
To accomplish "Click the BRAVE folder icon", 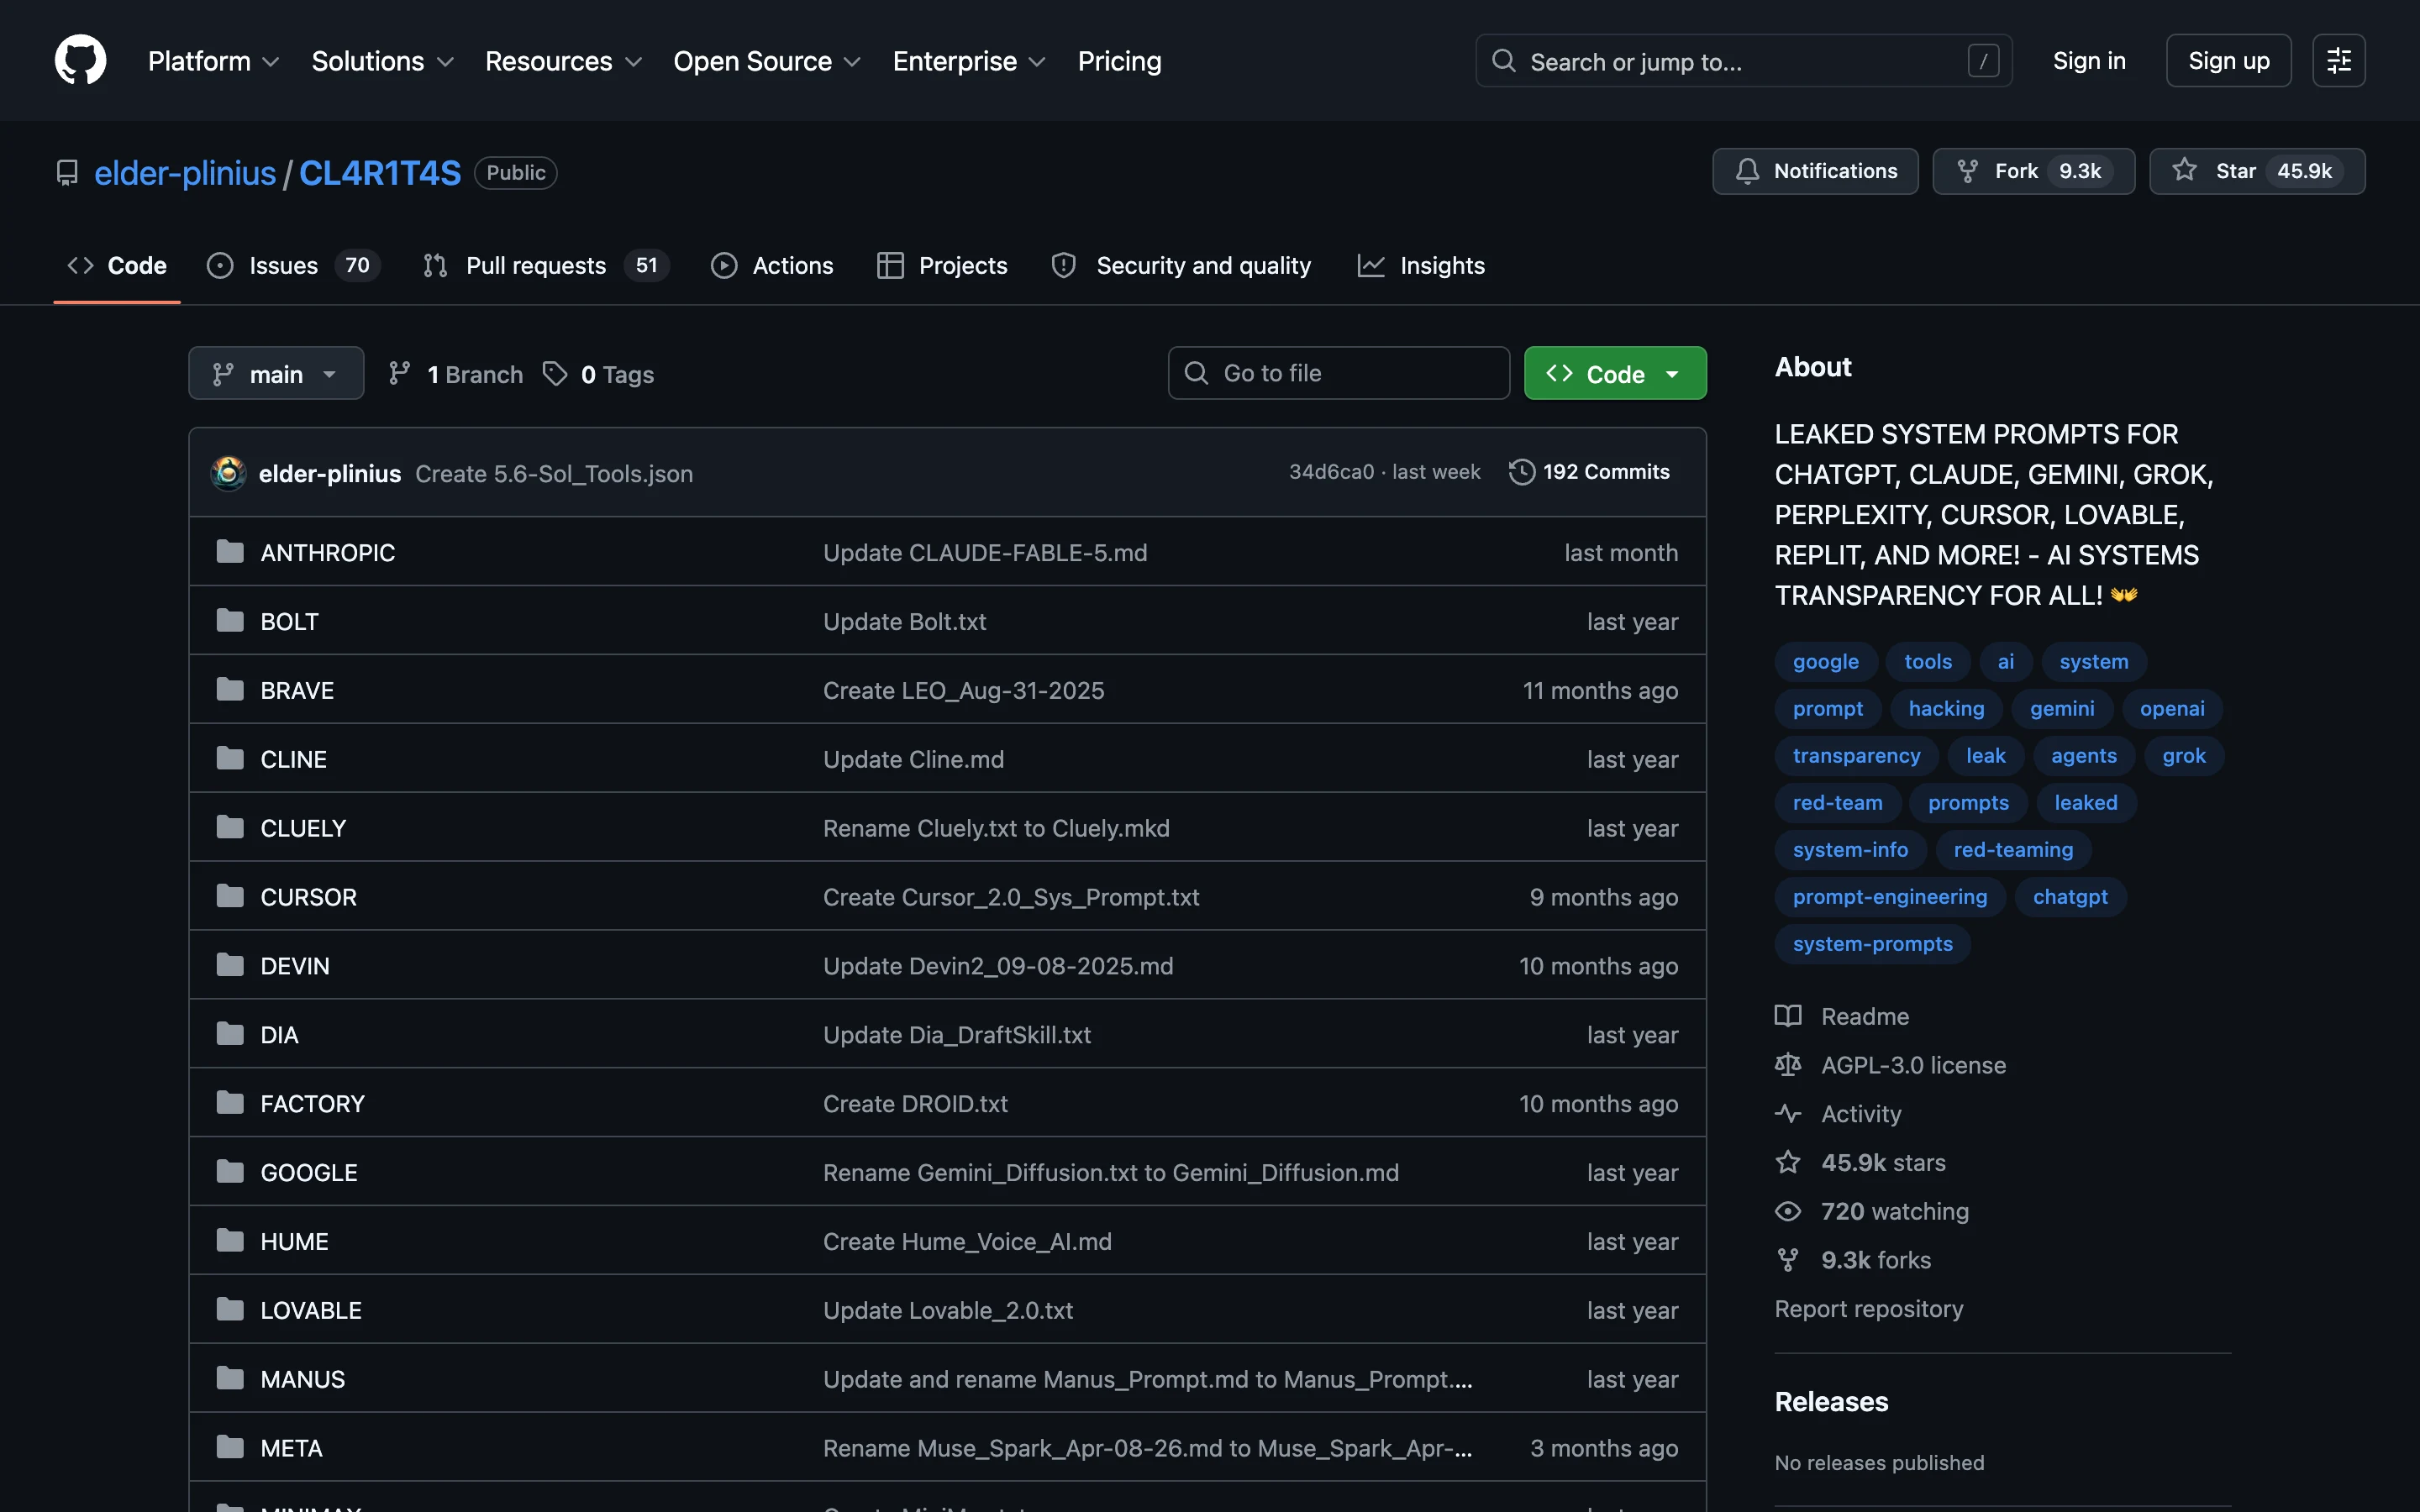I will (230, 689).
